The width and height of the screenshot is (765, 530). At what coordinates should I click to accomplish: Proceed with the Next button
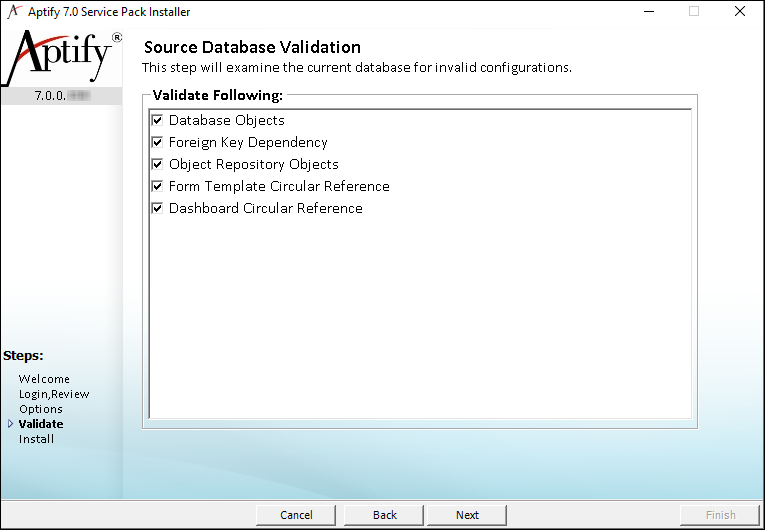point(467,515)
